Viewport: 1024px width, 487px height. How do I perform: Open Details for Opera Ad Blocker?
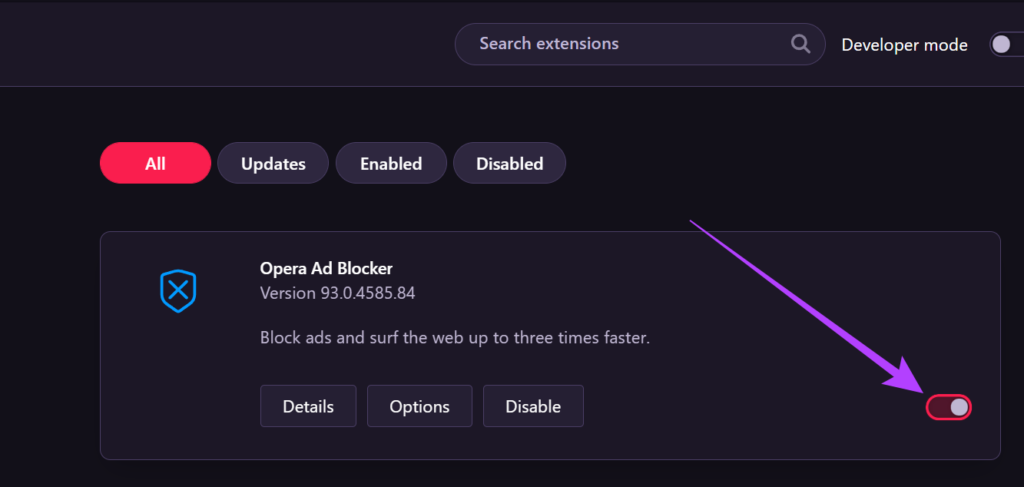[x=308, y=406]
